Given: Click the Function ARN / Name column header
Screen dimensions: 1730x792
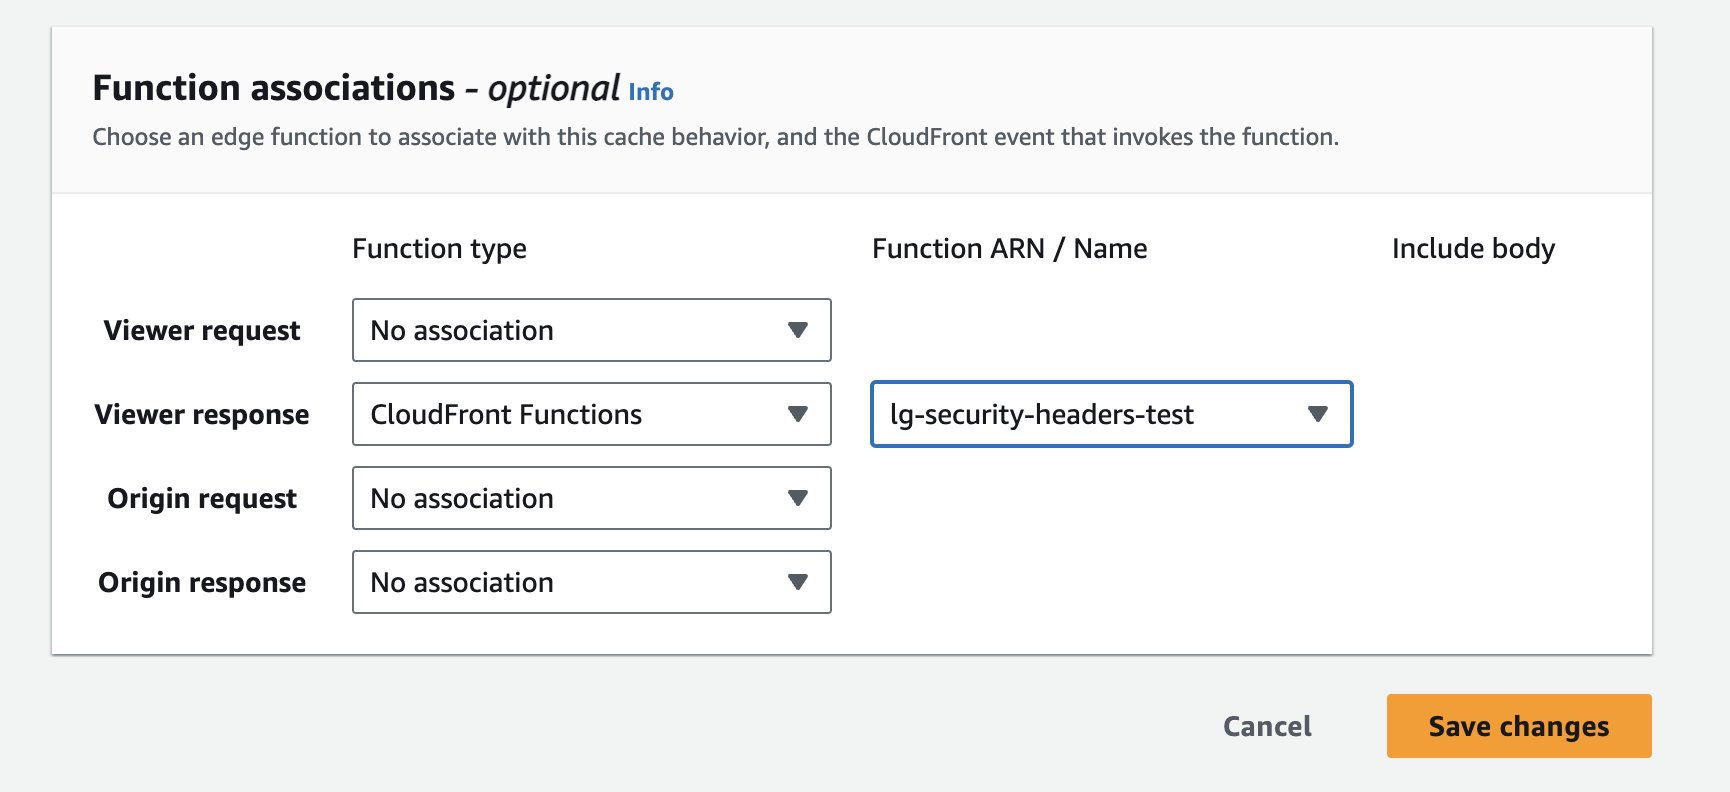Looking at the screenshot, I should coord(1009,248).
